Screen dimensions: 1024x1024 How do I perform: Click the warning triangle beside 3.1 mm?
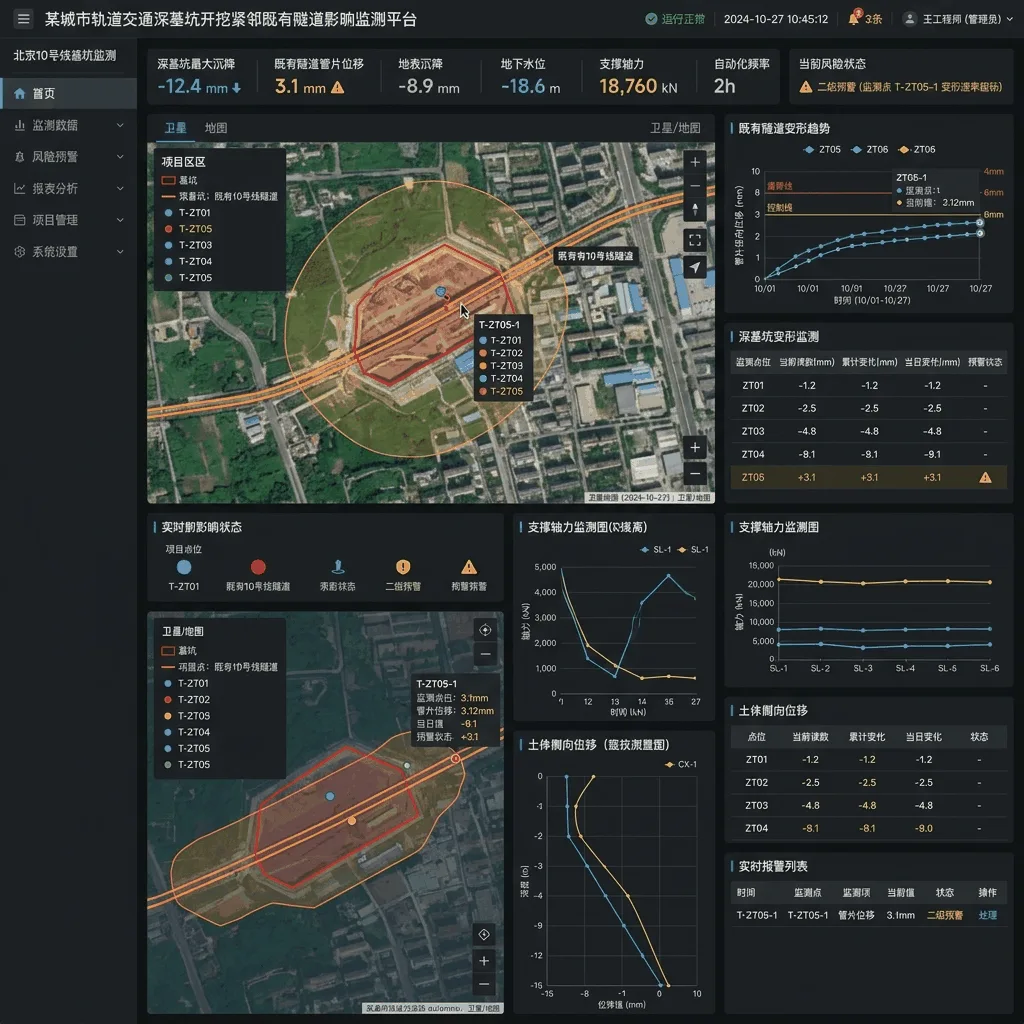(x=338, y=87)
